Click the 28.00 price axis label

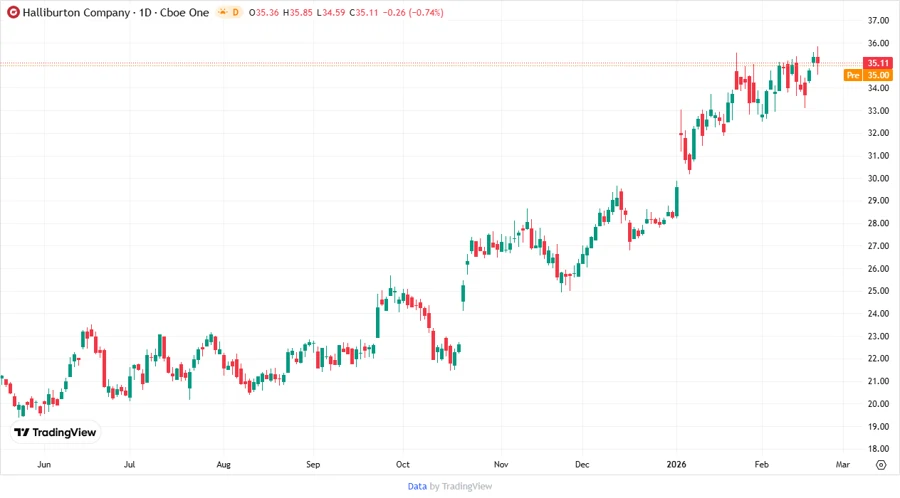(x=878, y=223)
